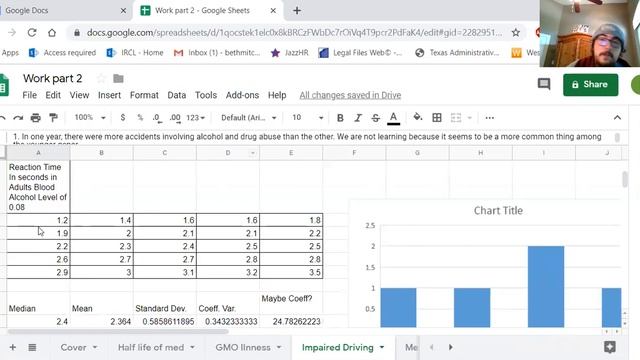Image resolution: width=640 pixels, height=360 pixels.
Task: Open the Tools menu
Action: 206,95
